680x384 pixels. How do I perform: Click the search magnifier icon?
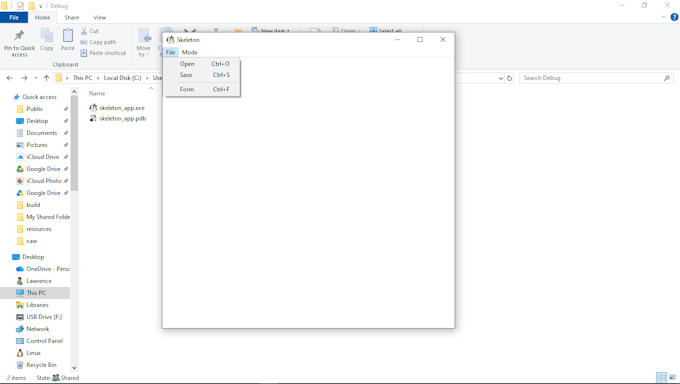click(x=667, y=78)
